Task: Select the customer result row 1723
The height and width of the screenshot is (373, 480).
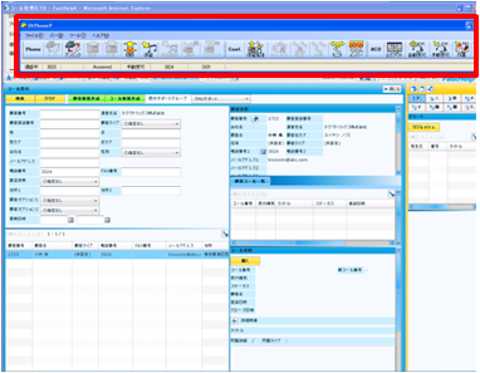Action: coord(117,254)
